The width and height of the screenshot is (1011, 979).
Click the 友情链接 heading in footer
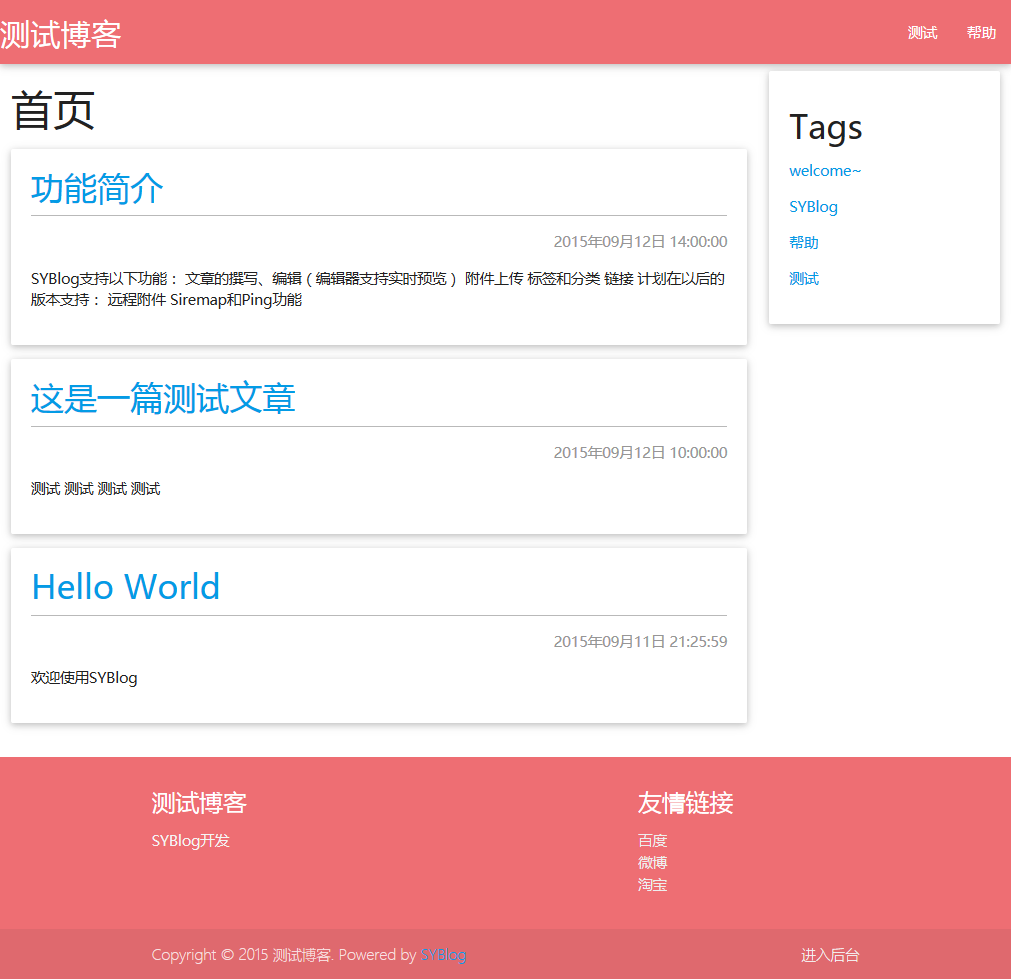click(x=685, y=803)
